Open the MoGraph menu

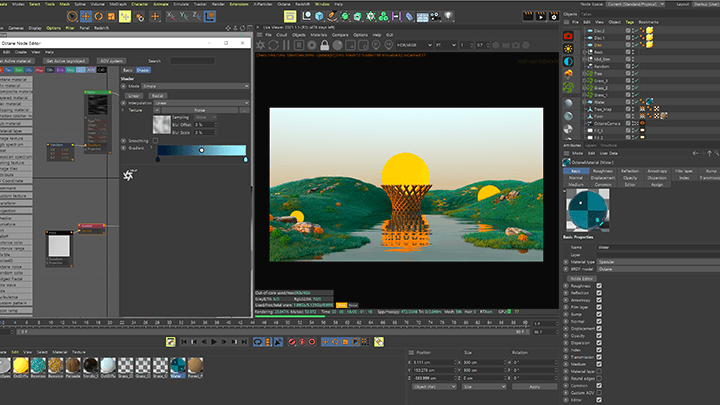(x=118, y=4)
